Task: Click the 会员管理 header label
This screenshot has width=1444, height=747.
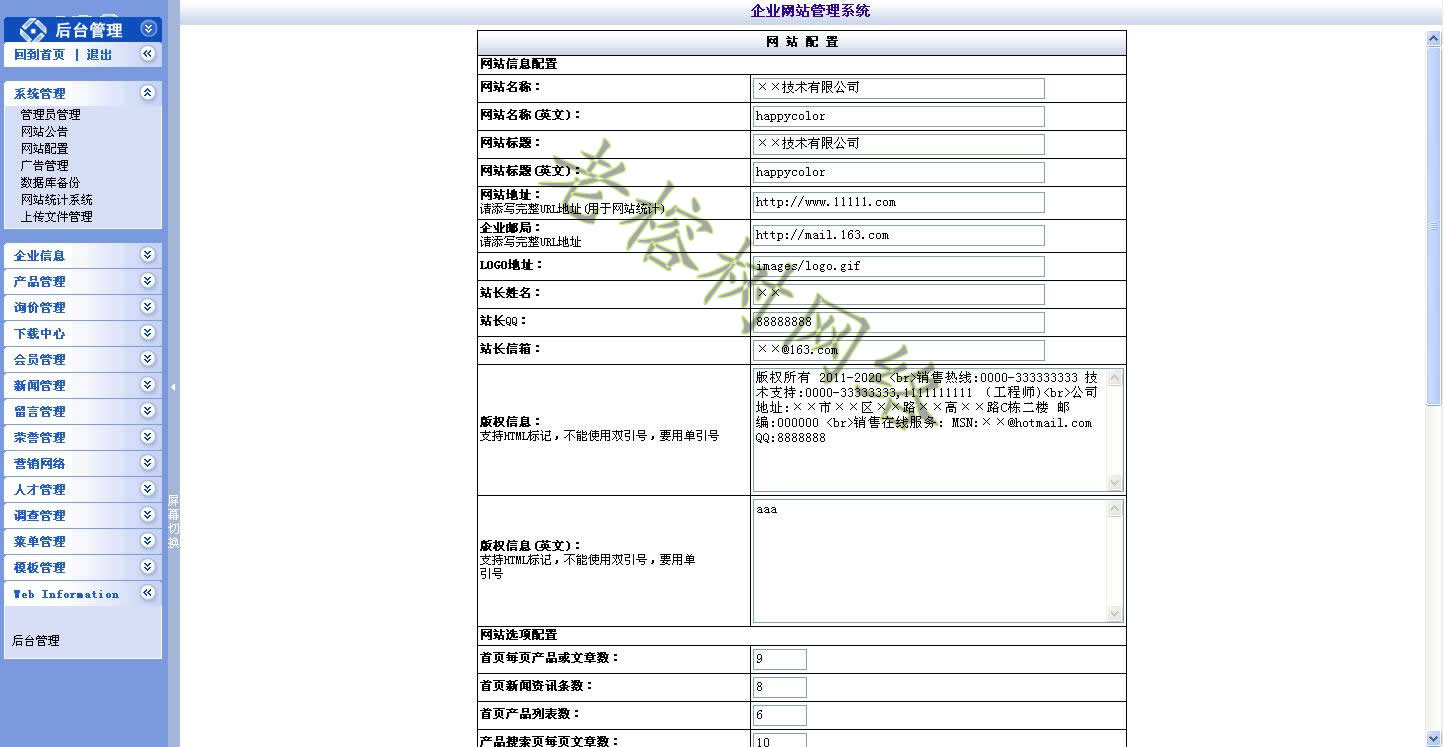Action: click(40, 360)
